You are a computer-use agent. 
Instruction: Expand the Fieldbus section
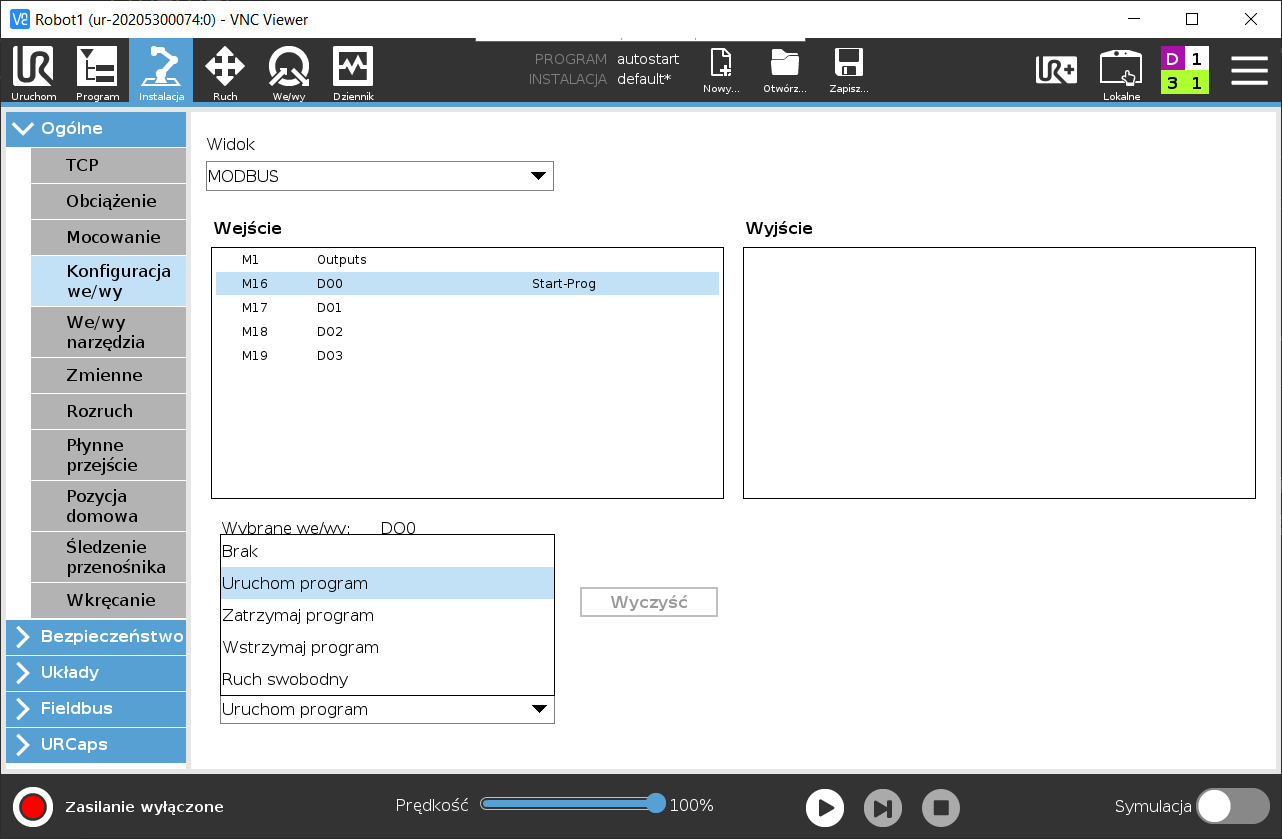[96, 708]
